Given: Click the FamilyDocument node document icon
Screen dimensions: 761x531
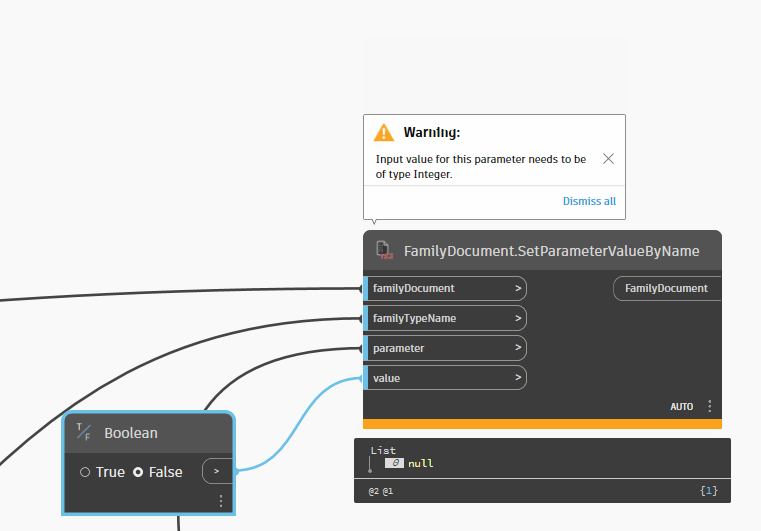Looking at the screenshot, I should [384, 250].
